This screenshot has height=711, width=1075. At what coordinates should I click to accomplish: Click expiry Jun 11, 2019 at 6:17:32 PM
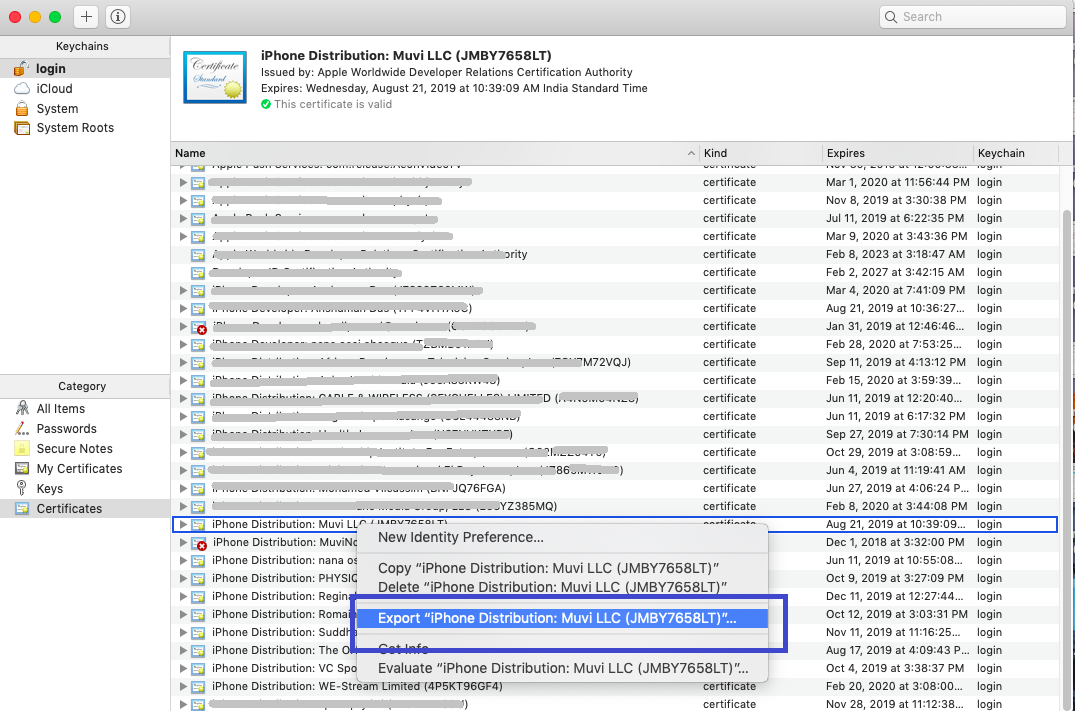point(895,416)
